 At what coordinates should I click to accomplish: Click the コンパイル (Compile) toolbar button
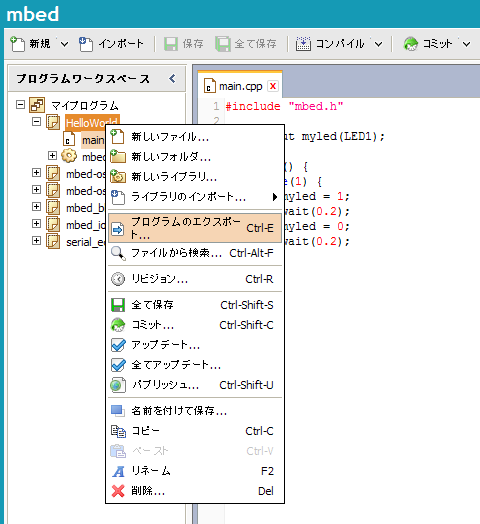[330, 44]
